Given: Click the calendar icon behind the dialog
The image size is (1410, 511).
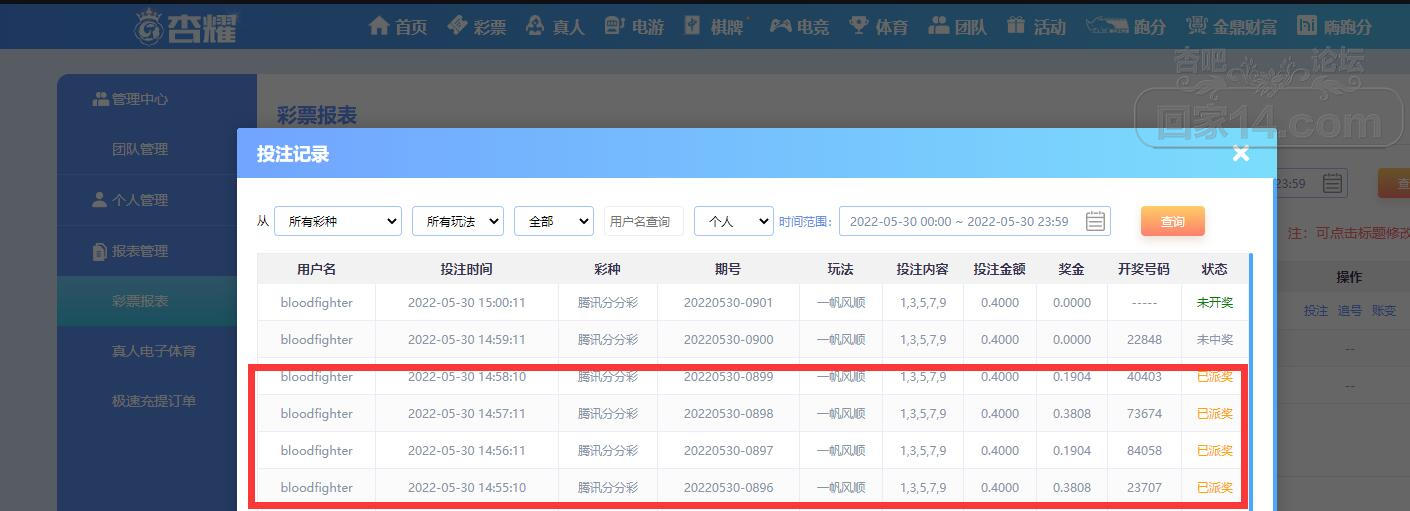Looking at the screenshot, I should 1332,183.
